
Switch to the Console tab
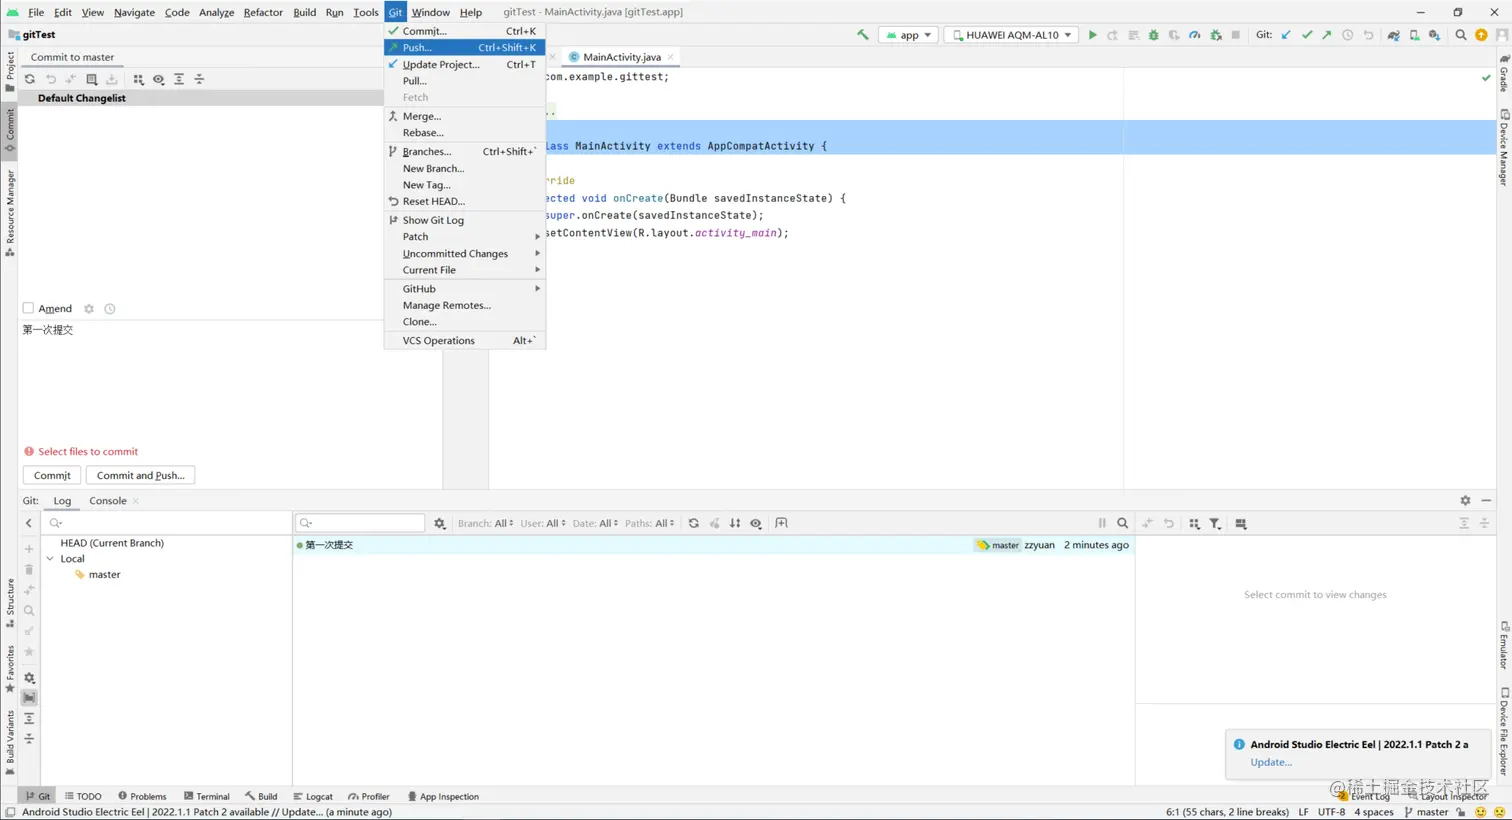click(108, 501)
